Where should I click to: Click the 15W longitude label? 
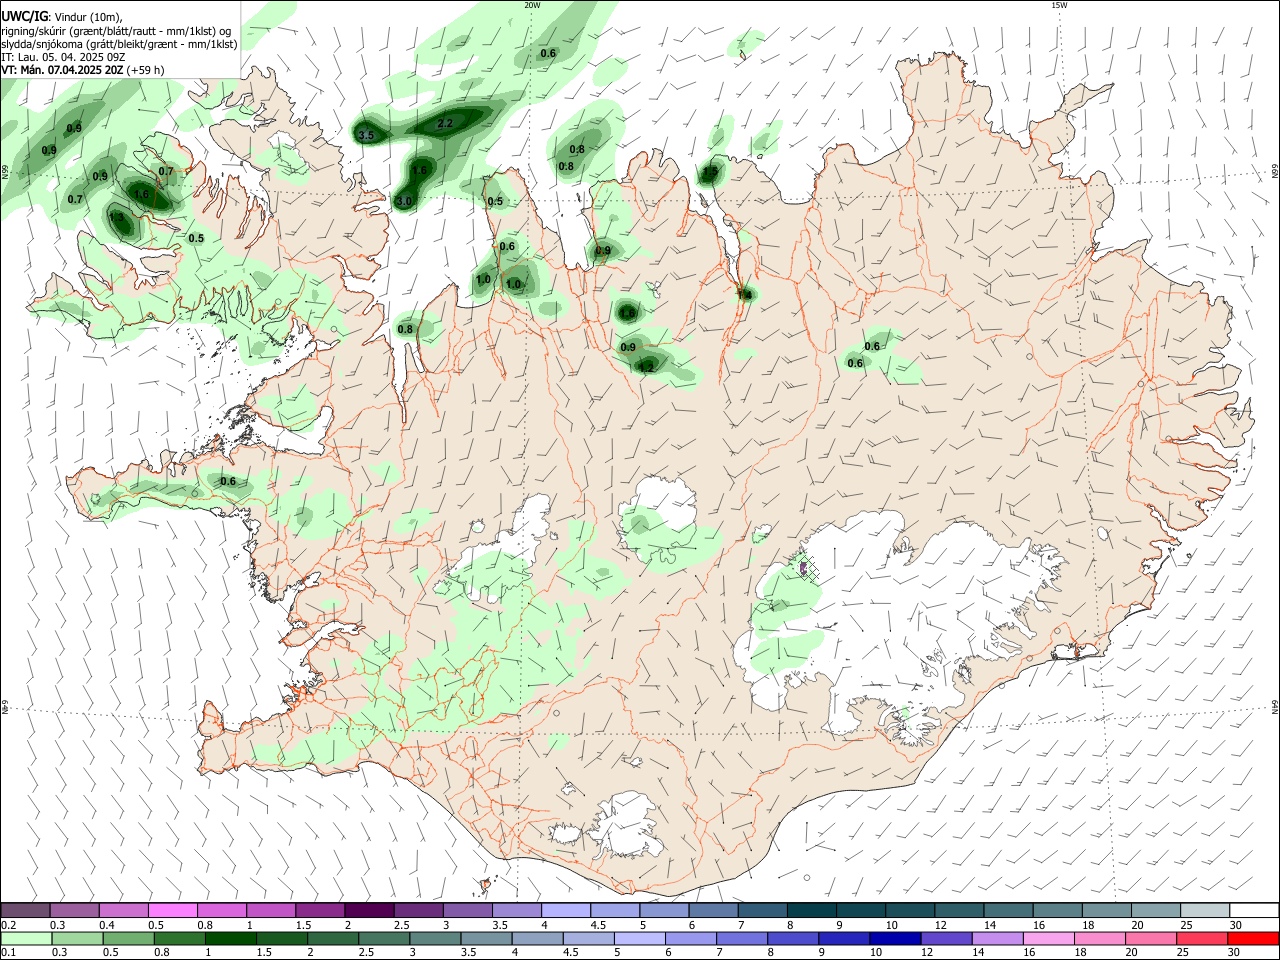(x=1059, y=5)
